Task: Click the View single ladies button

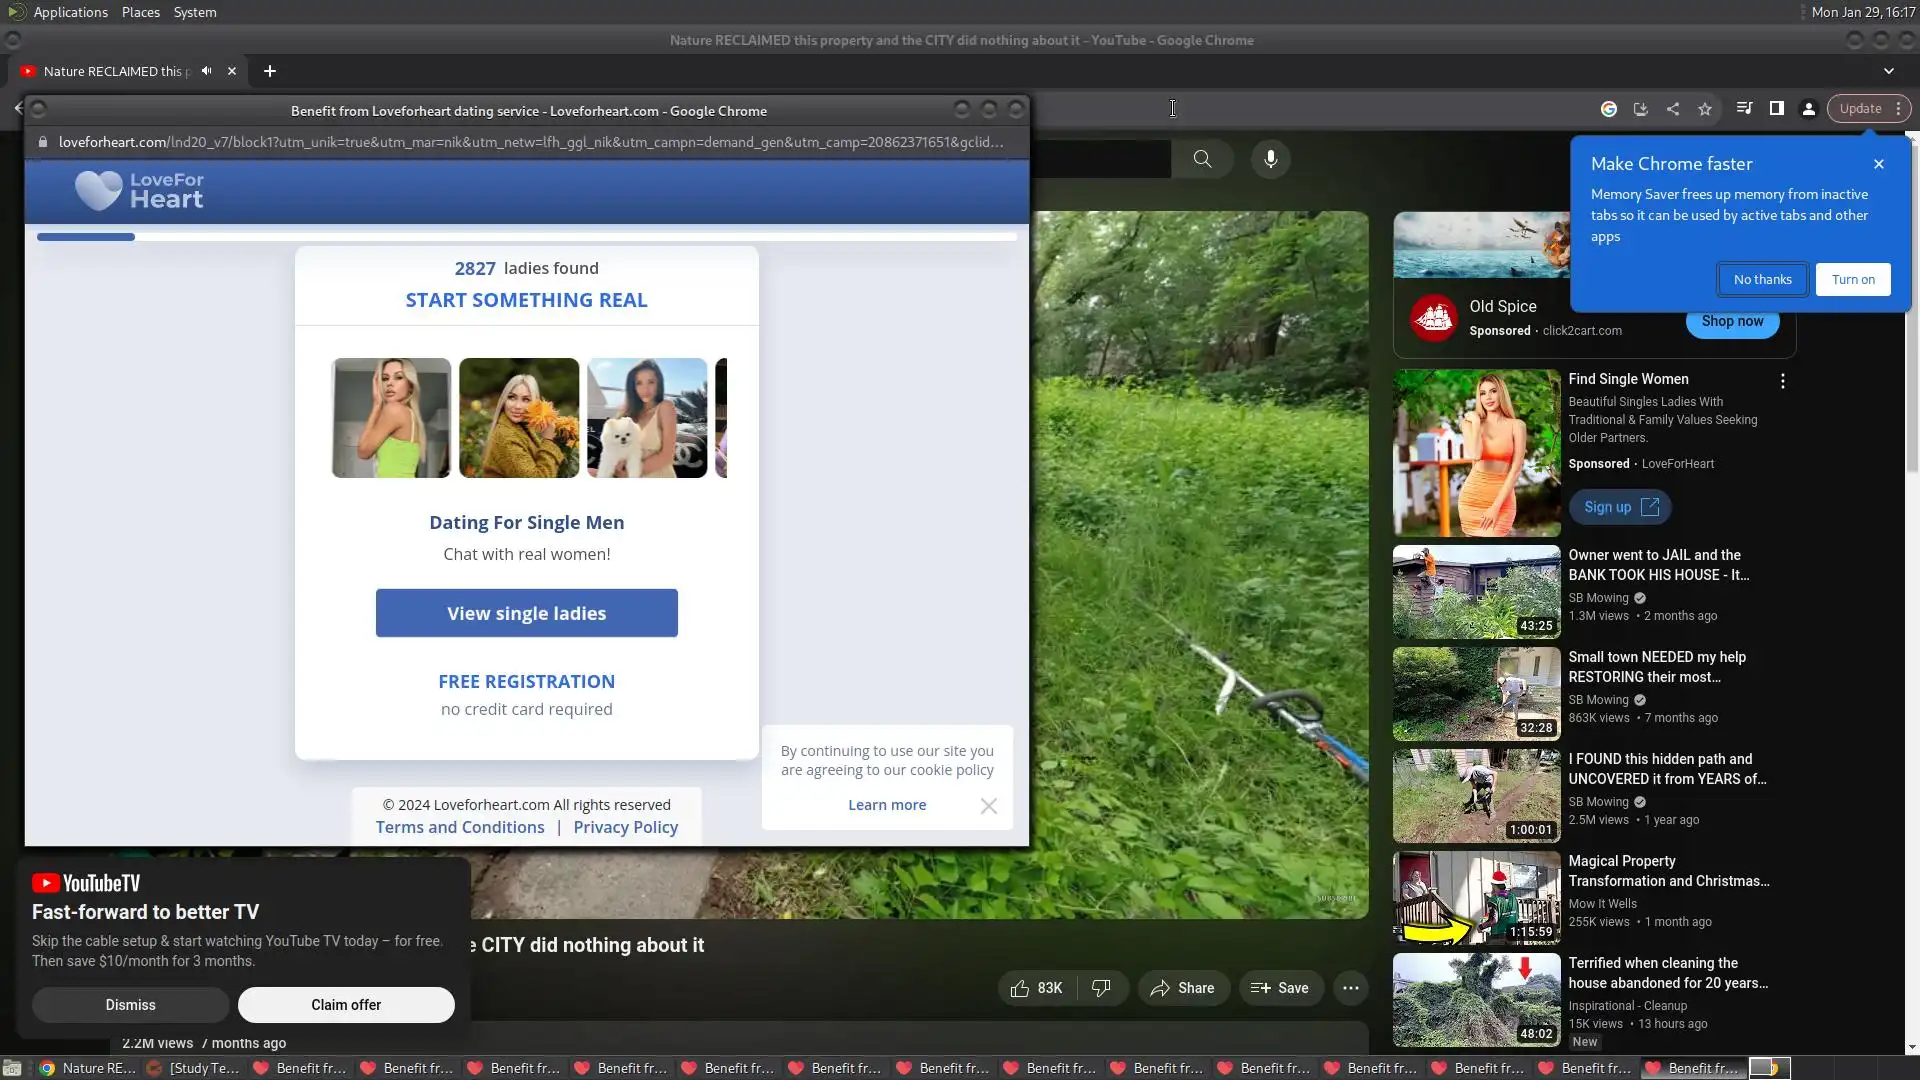Action: 526,613
